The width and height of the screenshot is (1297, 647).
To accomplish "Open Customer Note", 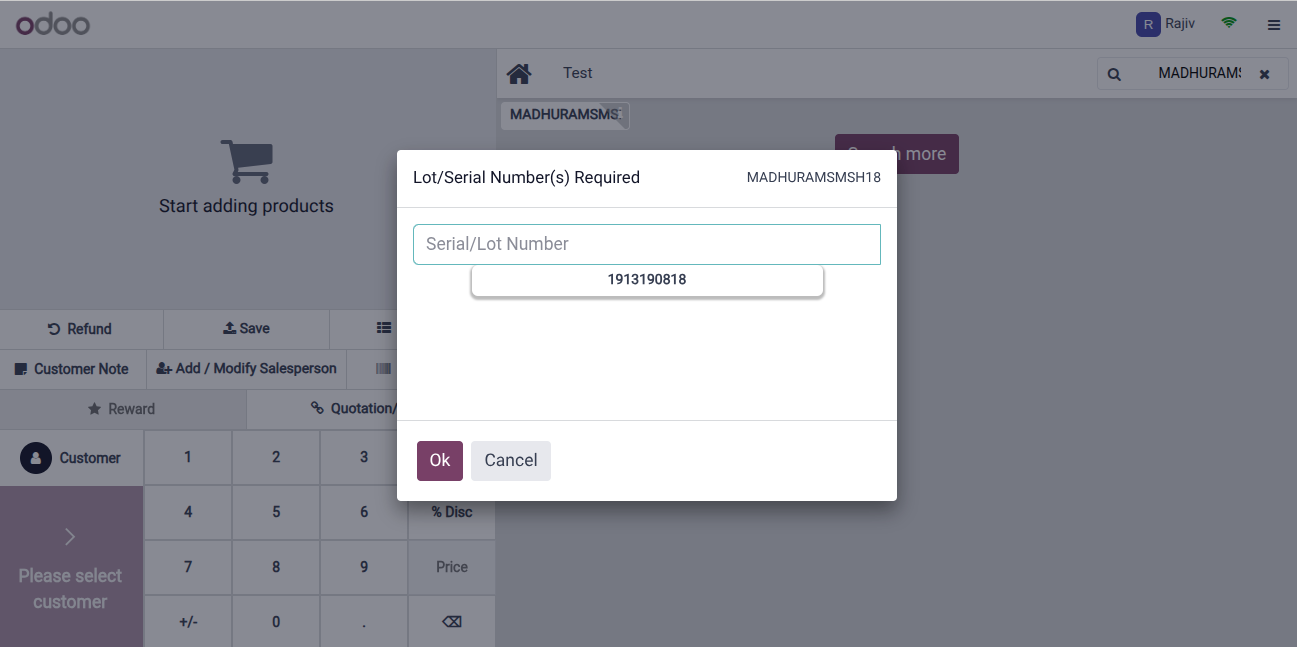I will tap(72, 369).
